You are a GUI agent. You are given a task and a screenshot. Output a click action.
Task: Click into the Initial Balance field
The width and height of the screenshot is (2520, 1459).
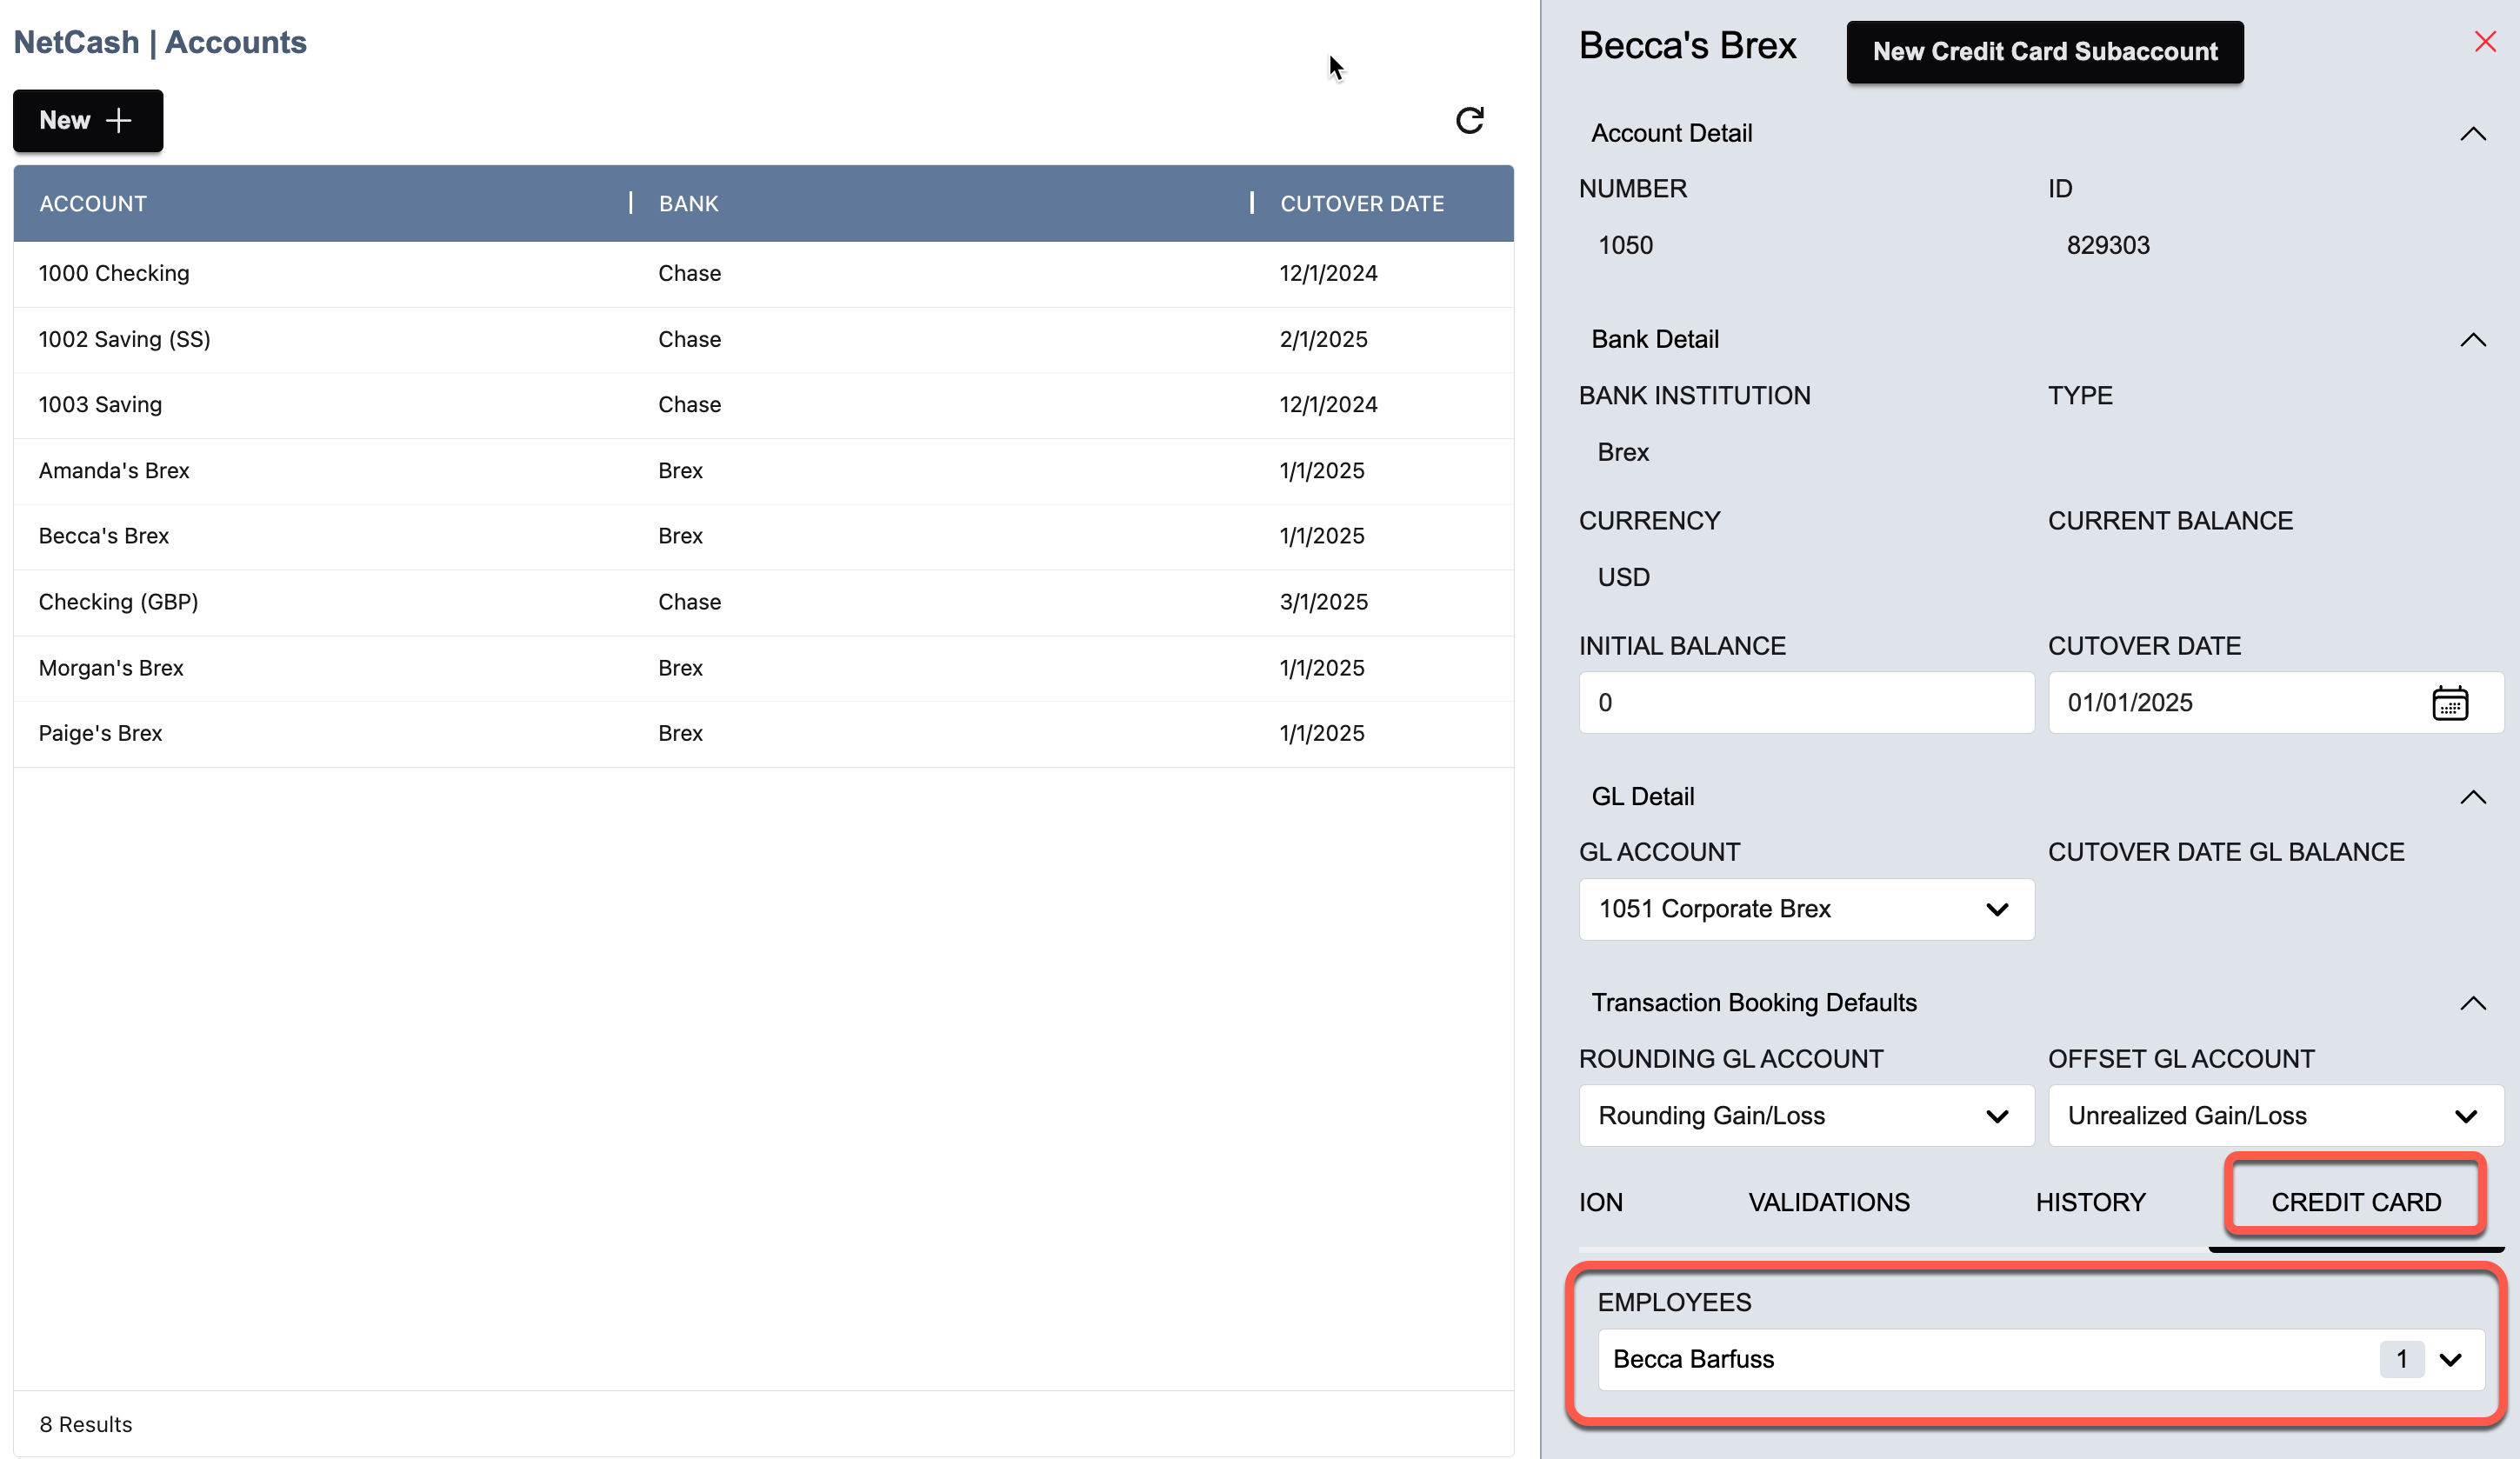tap(1805, 703)
